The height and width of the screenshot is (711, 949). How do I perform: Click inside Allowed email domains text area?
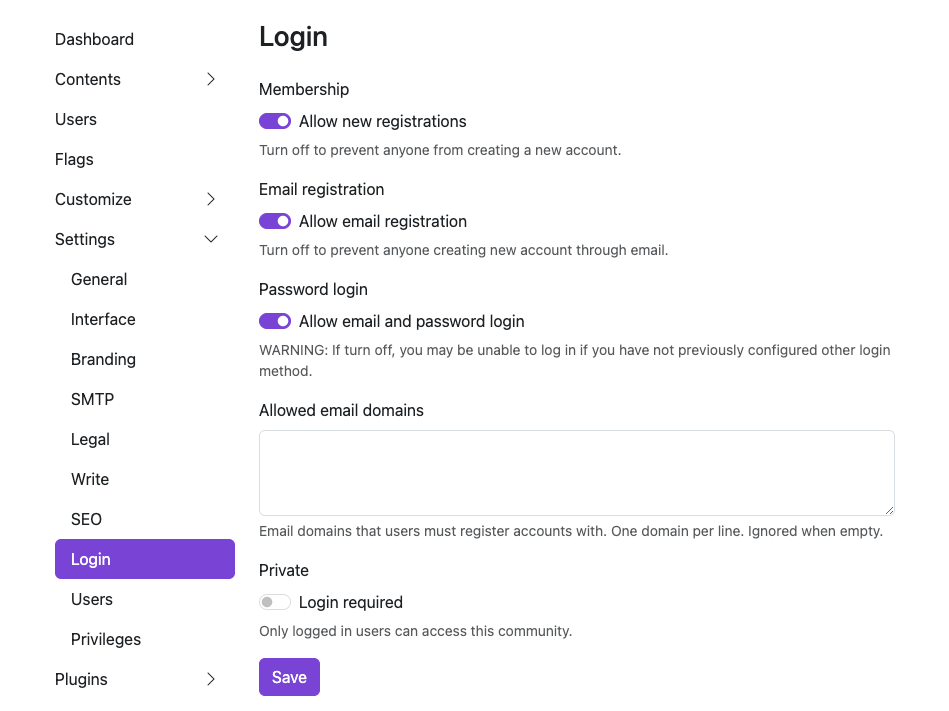click(x=576, y=473)
